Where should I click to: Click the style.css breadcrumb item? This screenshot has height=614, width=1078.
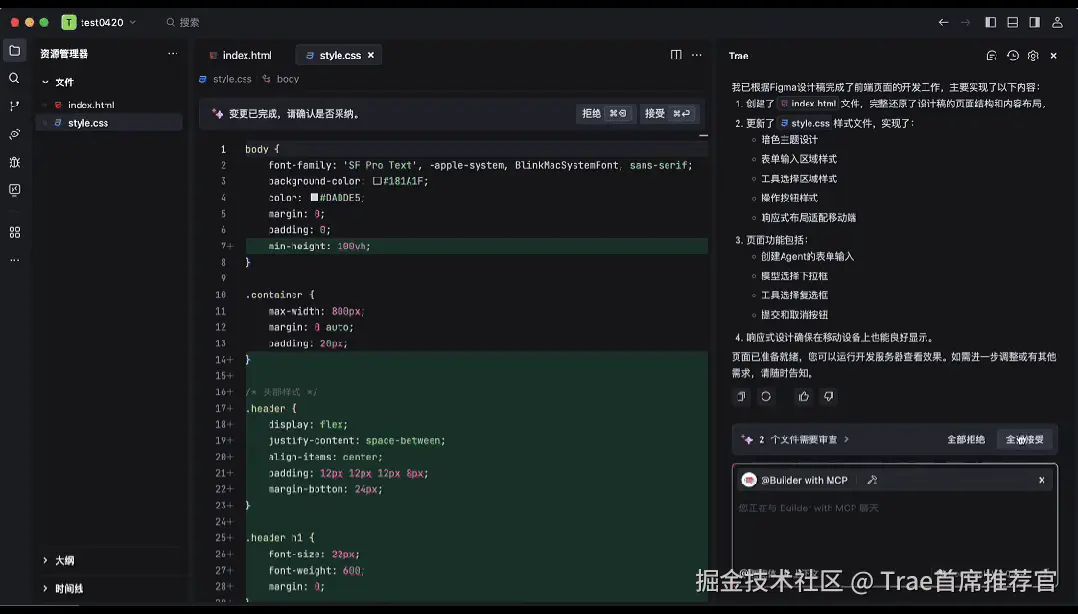pyautogui.click(x=226, y=79)
